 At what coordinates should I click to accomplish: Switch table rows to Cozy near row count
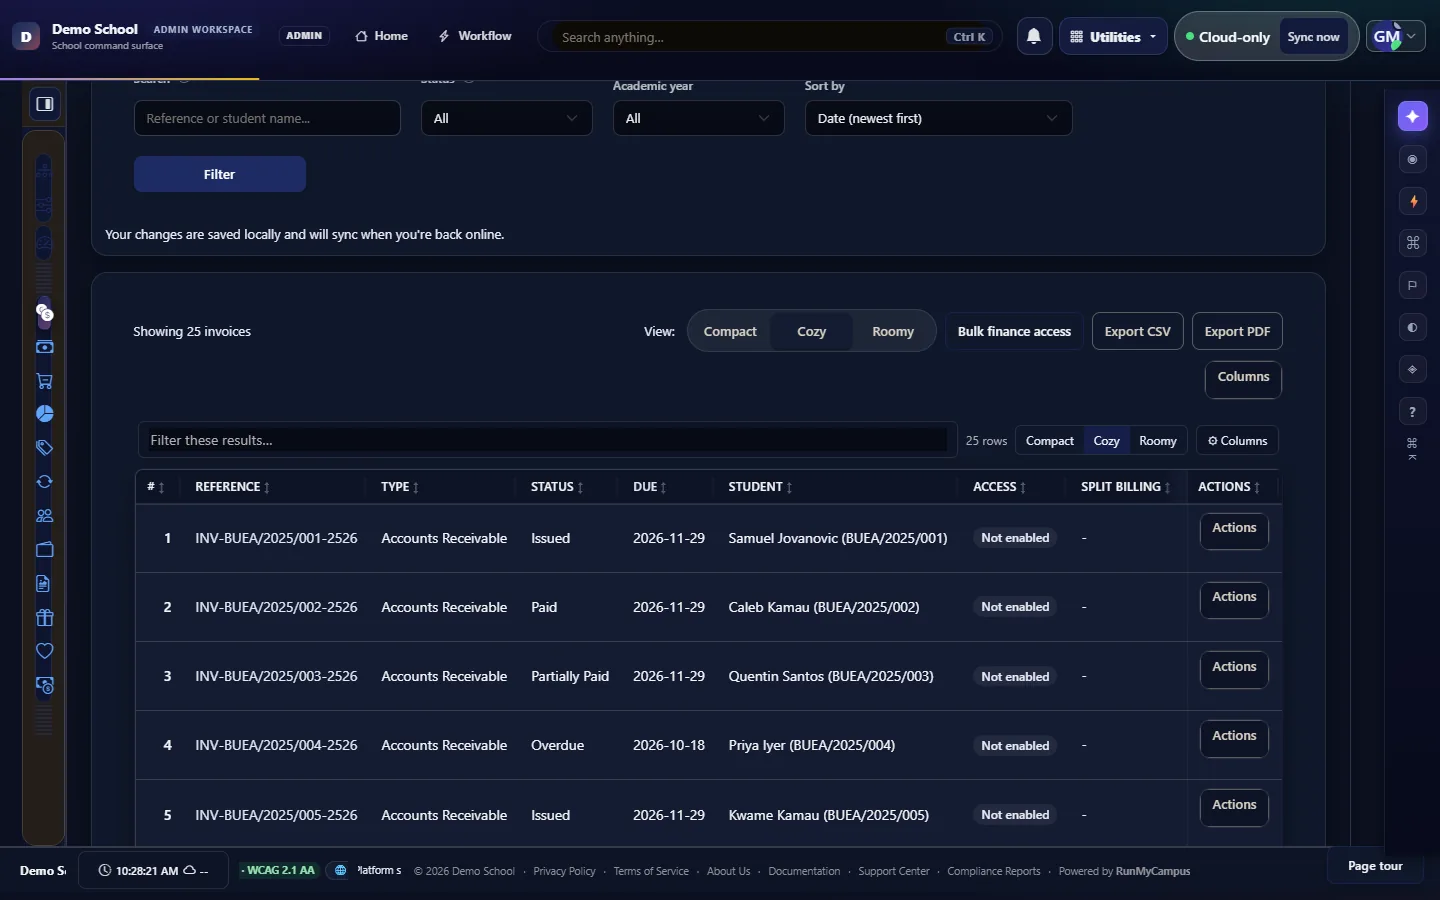(1106, 441)
